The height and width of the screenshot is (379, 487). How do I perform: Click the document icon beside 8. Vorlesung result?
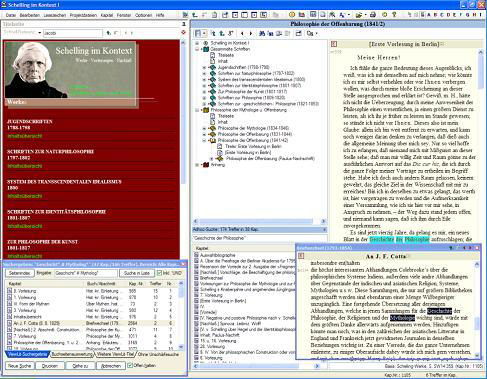pyautogui.click(x=10, y=291)
